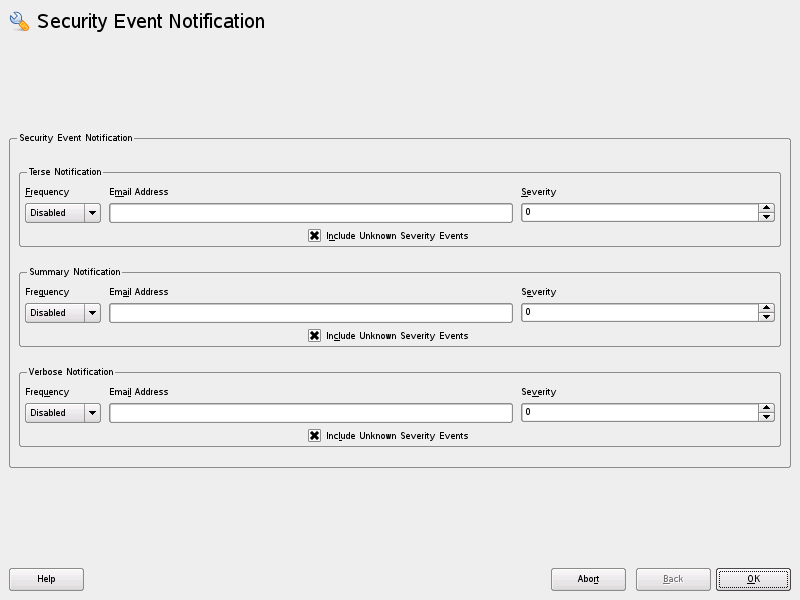Increase Severity using the Terse Notification up arrow
This screenshot has width=800, height=600.
[764, 208]
